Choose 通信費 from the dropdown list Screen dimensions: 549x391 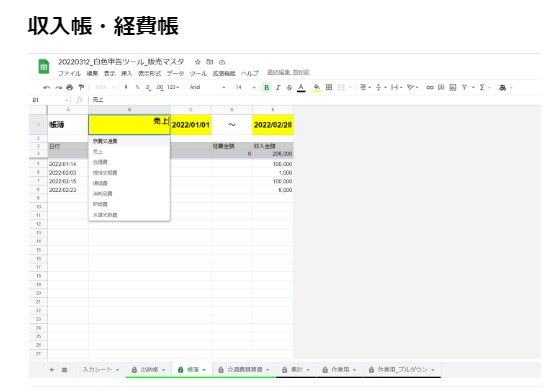(129, 183)
